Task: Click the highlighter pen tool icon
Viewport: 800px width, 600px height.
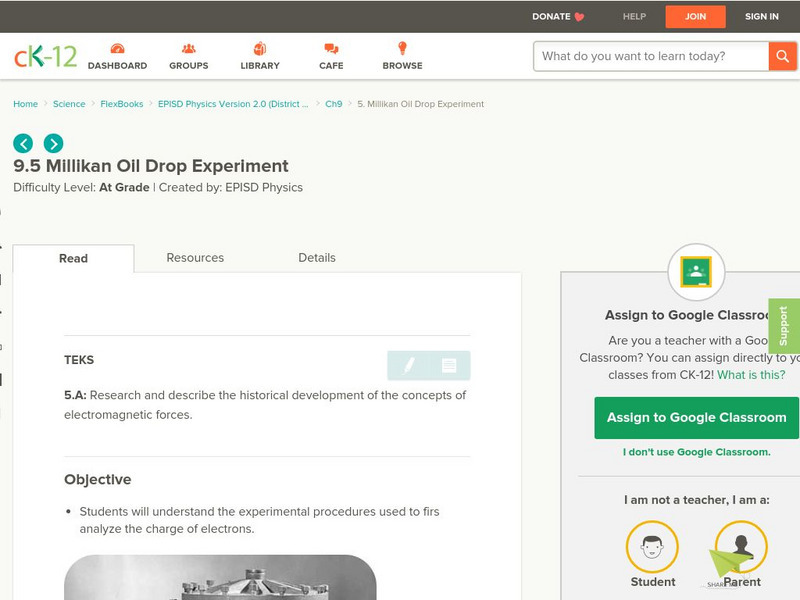Action: click(408, 366)
